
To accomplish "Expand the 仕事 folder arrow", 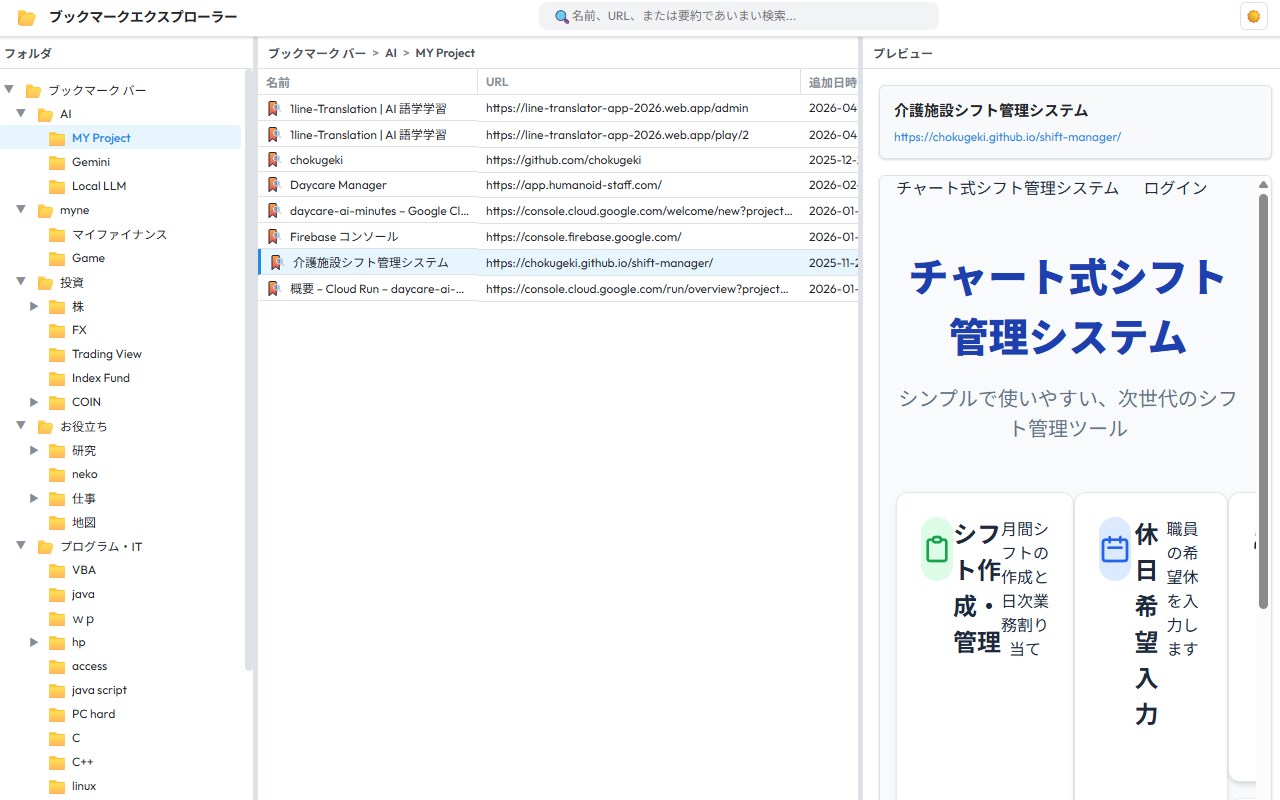I will [x=33, y=498].
